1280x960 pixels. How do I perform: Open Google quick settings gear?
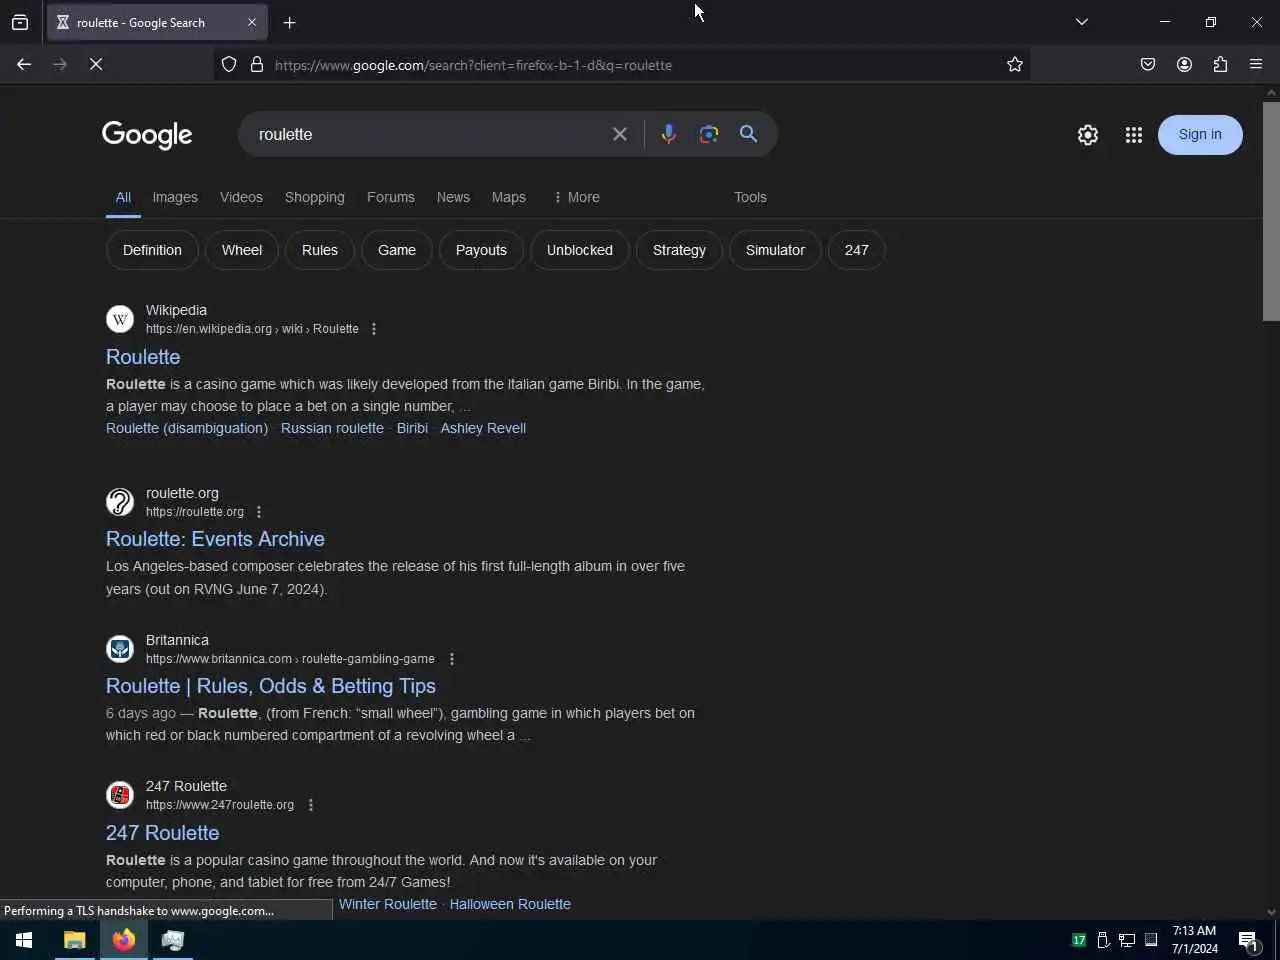click(1088, 135)
